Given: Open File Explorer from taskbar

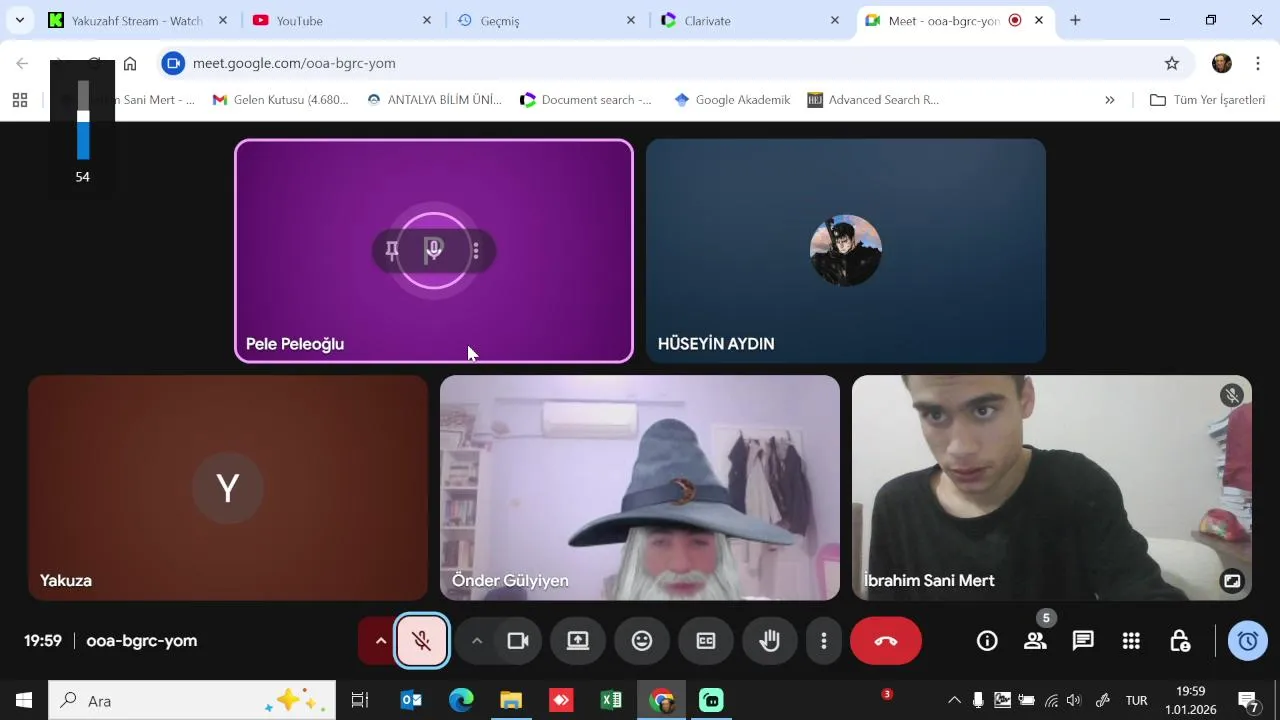Looking at the screenshot, I should pos(511,700).
